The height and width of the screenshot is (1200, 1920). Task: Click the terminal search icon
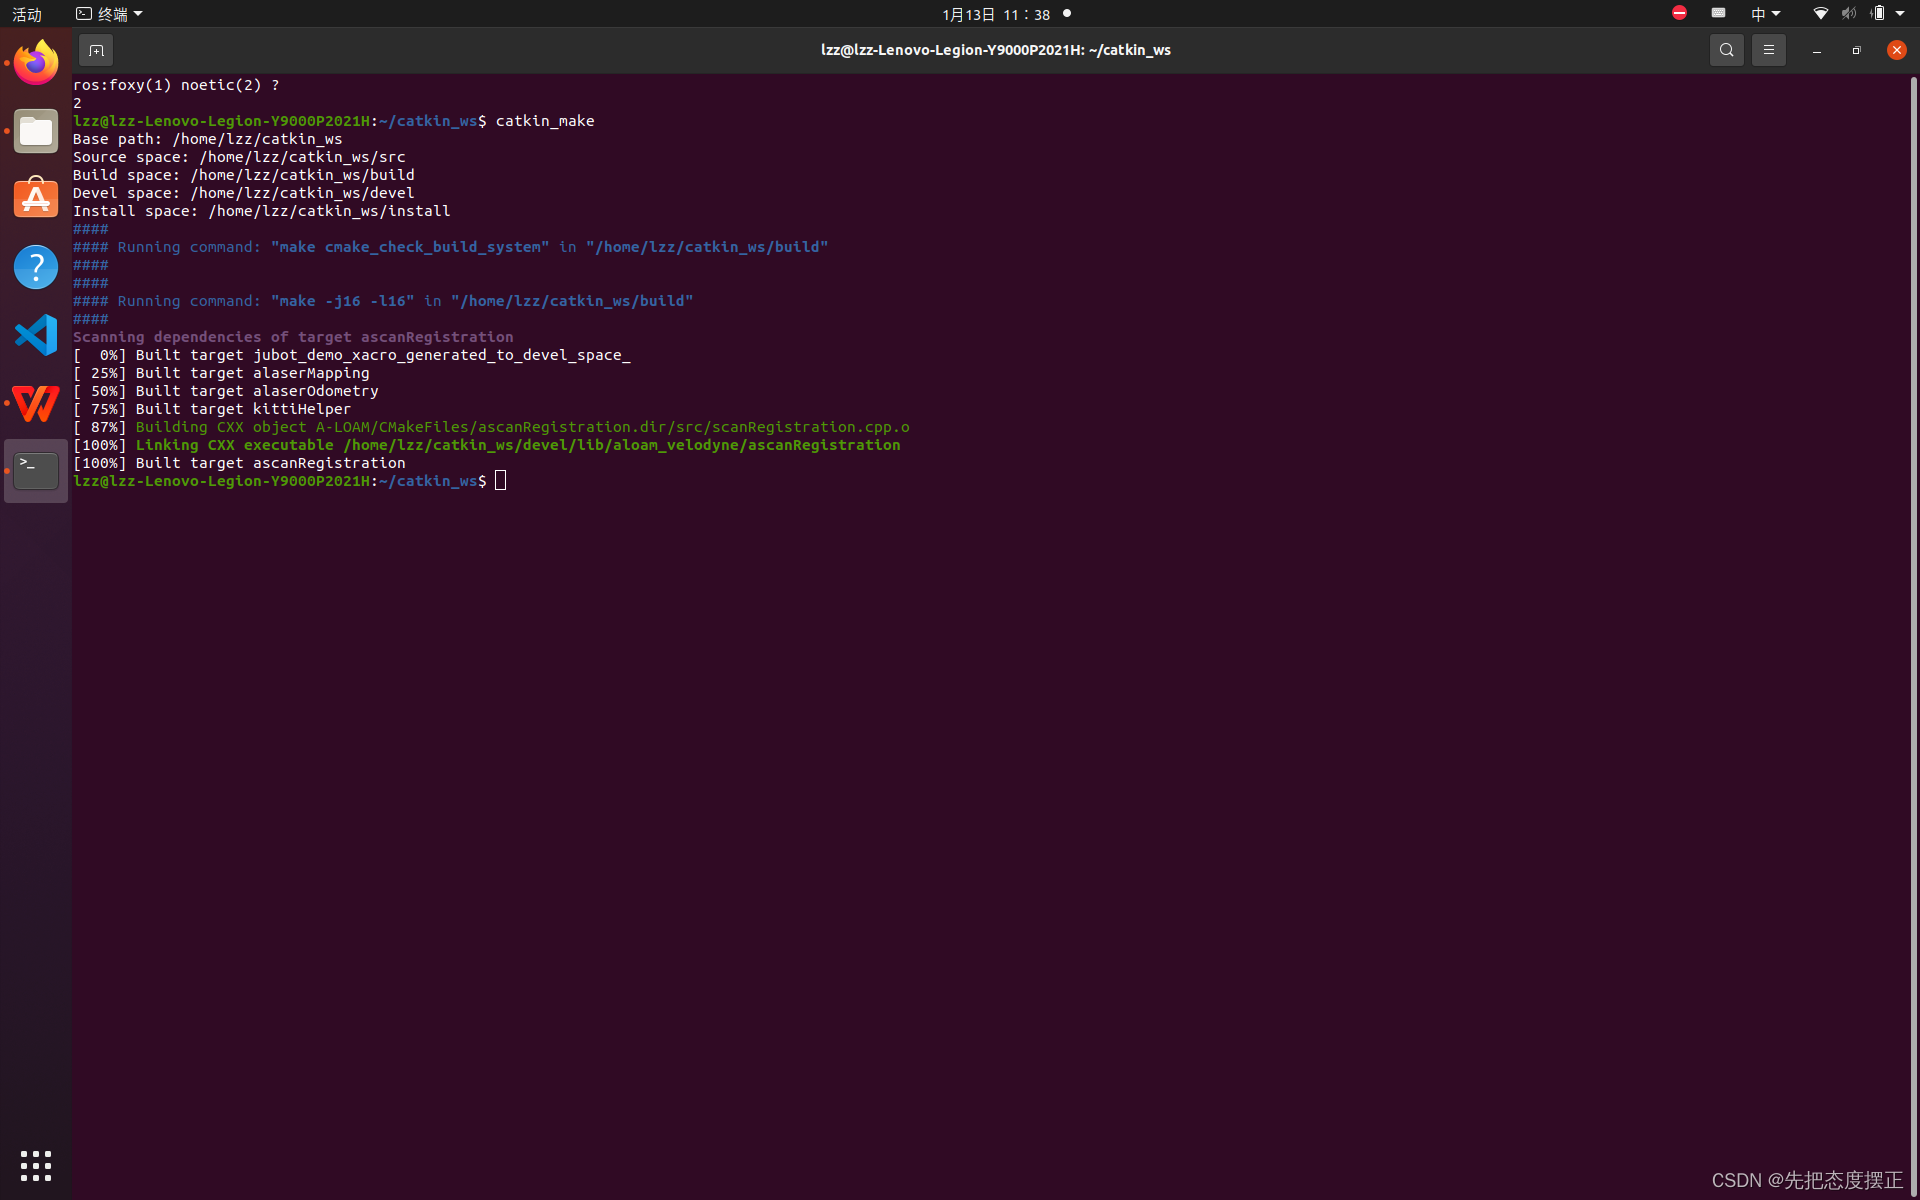coord(1726,50)
